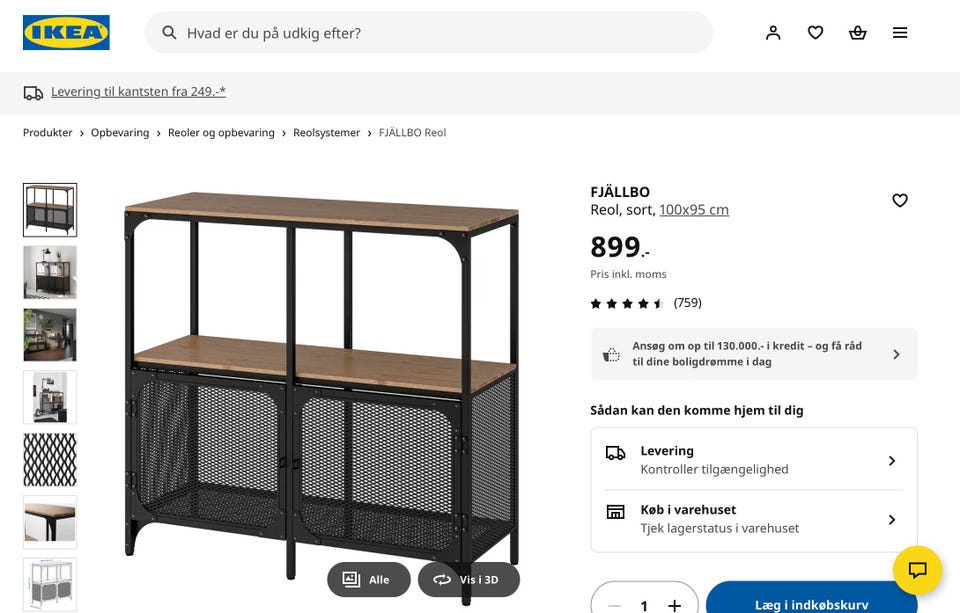Expand the Levering delivery option

click(x=753, y=460)
